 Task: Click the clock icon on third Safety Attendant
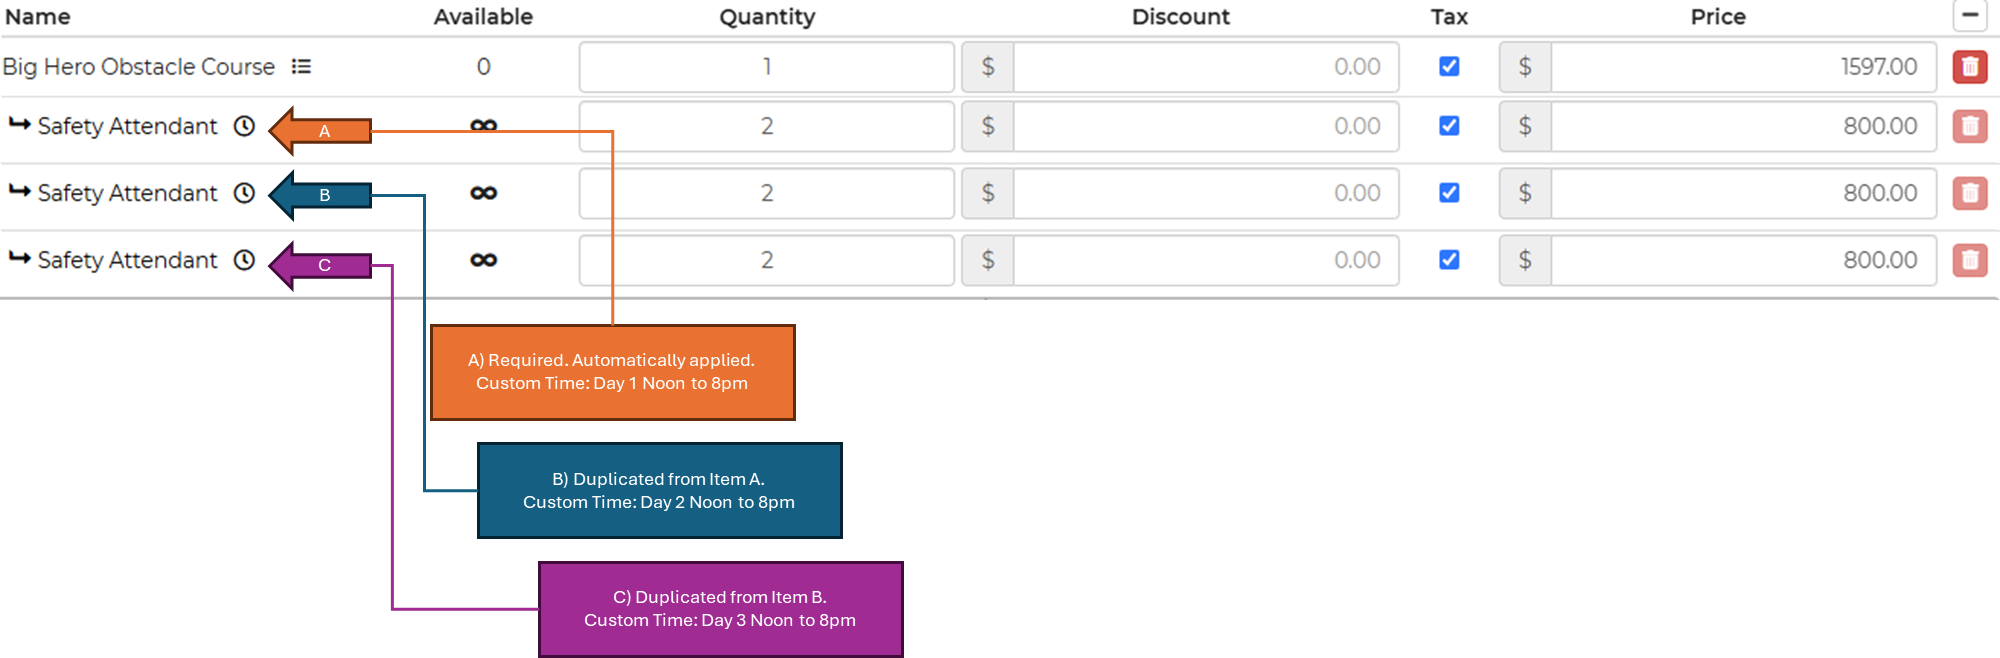(x=244, y=260)
